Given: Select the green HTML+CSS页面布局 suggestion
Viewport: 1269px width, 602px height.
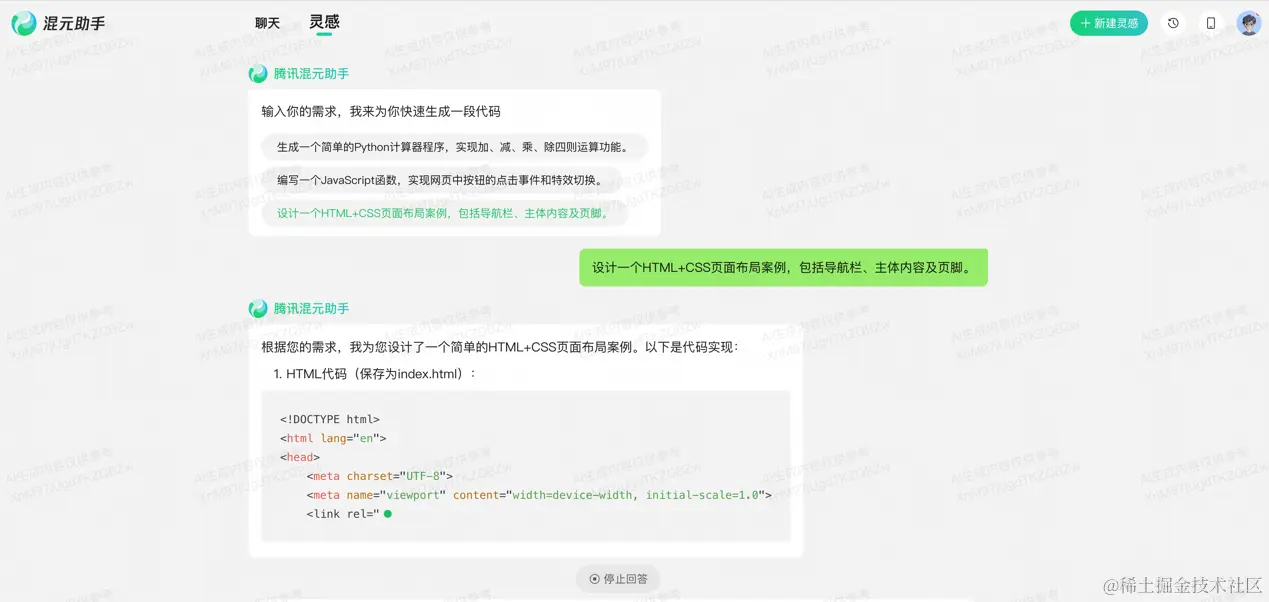Looking at the screenshot, I should (444, 213).
